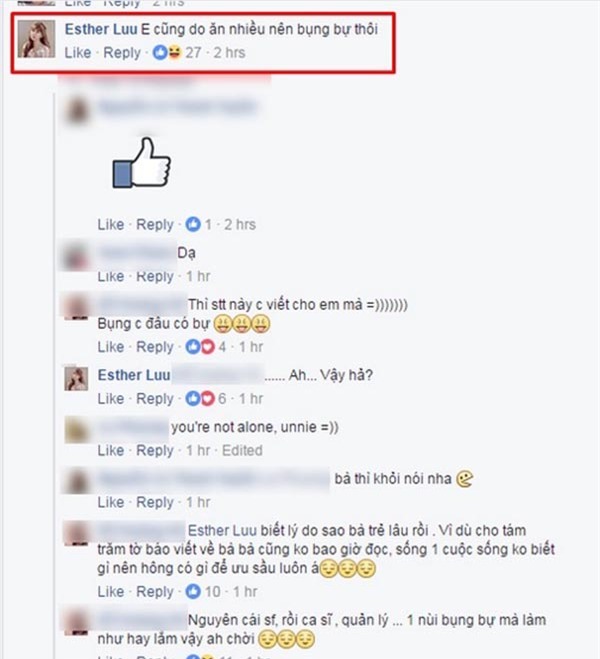Image resolution: width=600 pixels, height=659 pixels.
Task: Open small Esther Luu avatar on reply
Action: [x=76, y=379]
